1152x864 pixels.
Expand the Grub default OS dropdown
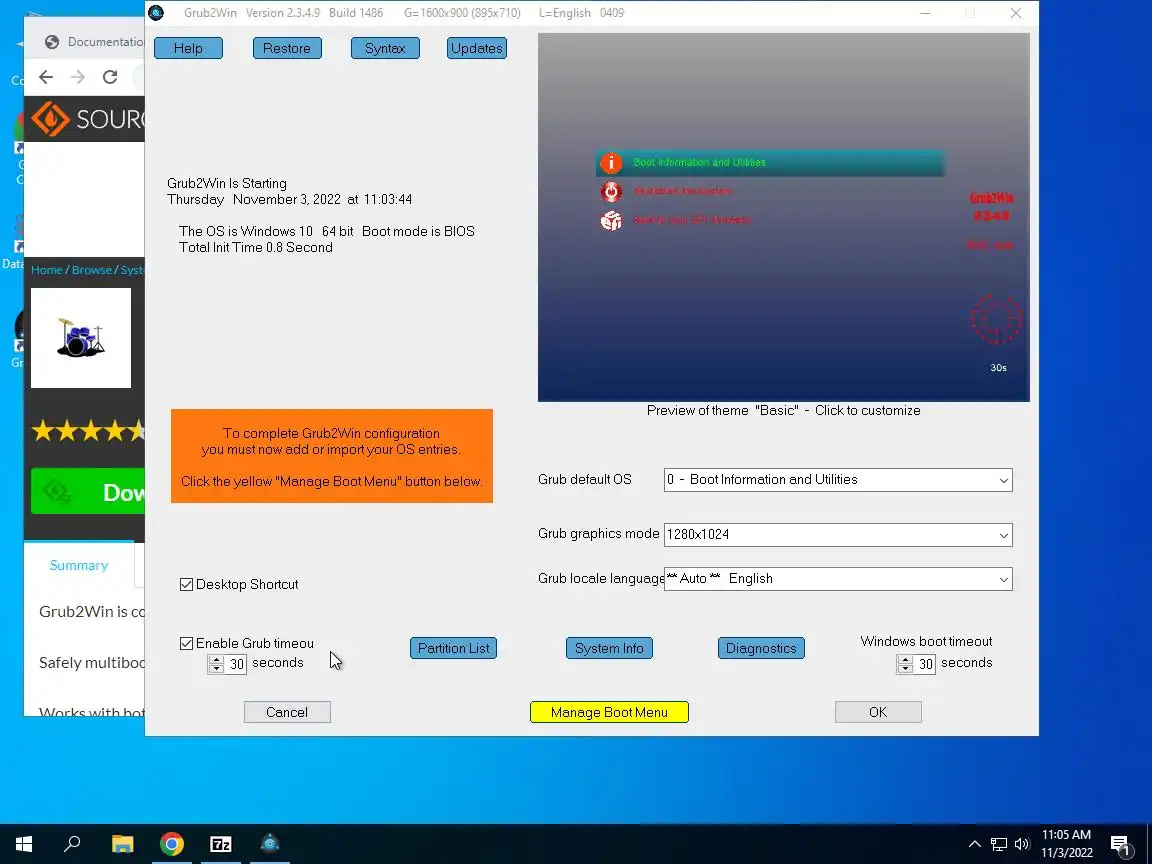1003,480
